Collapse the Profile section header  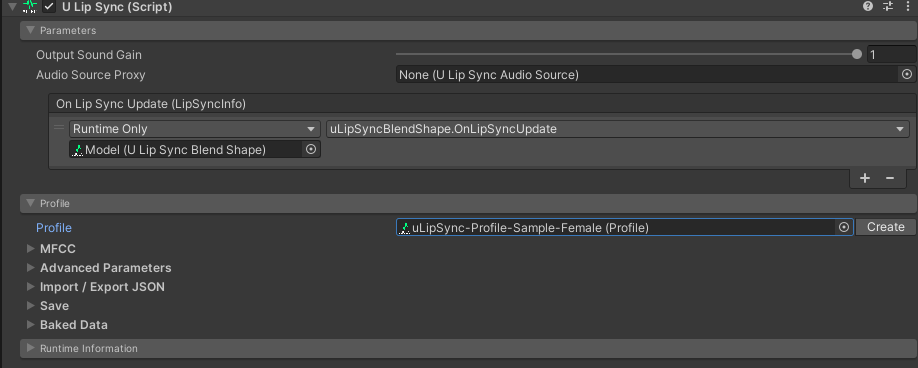(x=468, y=204)
